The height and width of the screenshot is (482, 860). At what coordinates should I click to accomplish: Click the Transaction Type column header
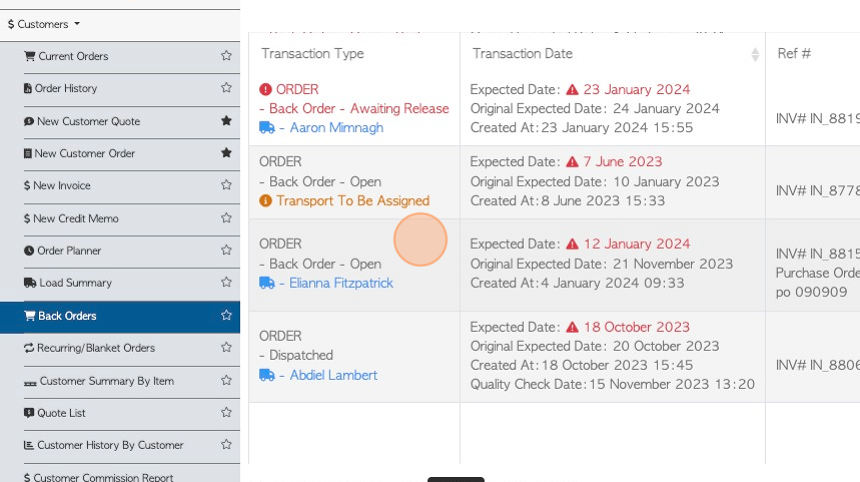tap(312, 54)
